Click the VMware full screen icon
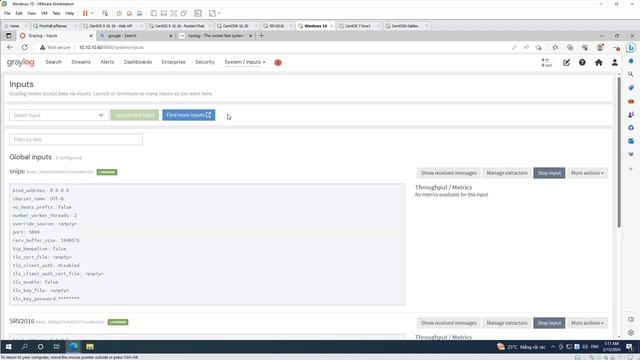This screenshot has width=640, height=360. (173, 13)
